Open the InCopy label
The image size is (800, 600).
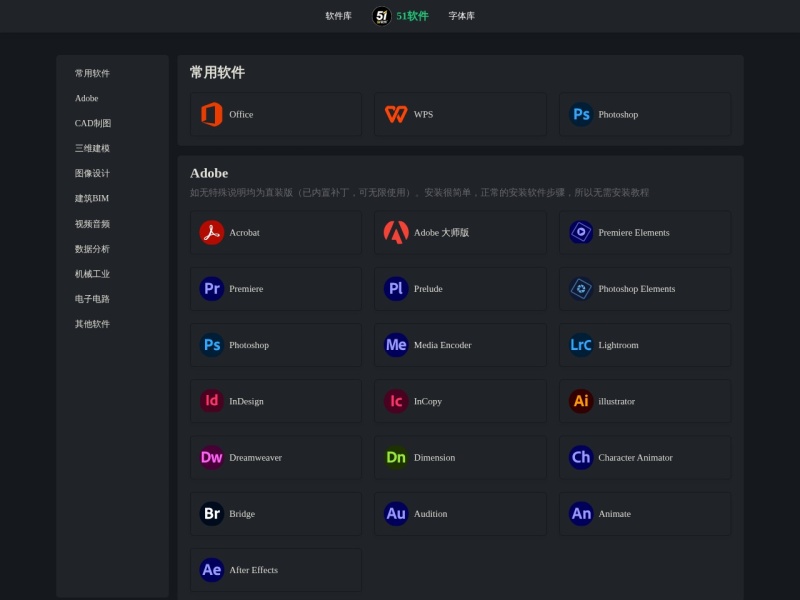pyautogui.click(x=428, y=401)
